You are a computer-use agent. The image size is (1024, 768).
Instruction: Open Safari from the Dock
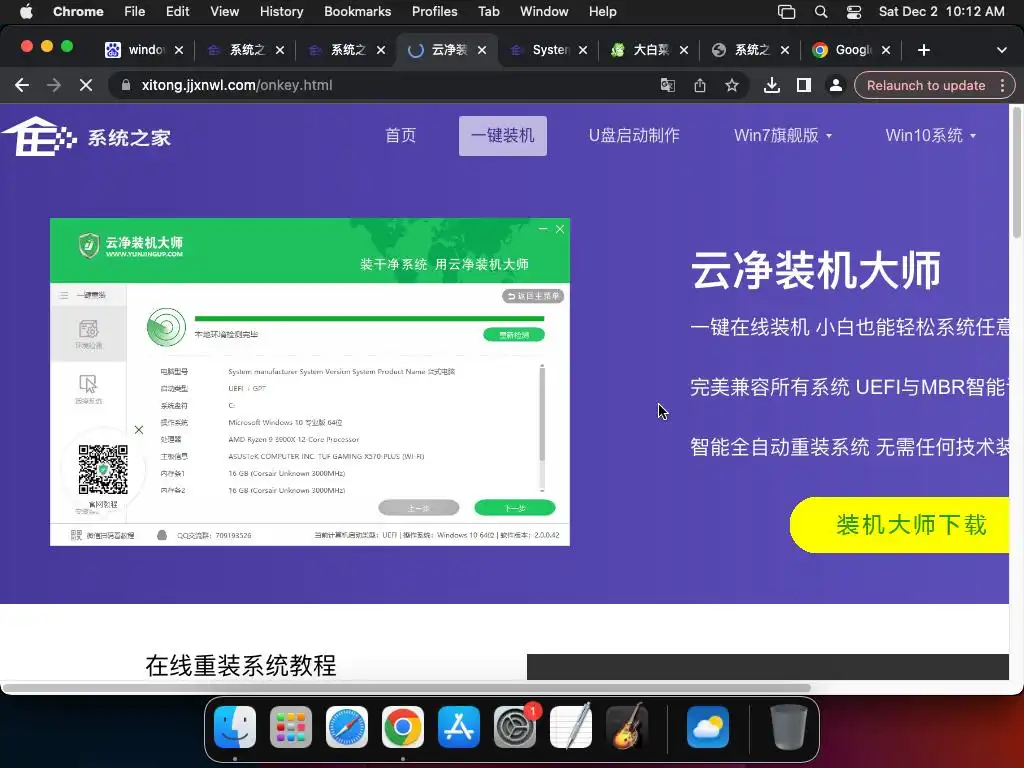(x=347, y=727)
